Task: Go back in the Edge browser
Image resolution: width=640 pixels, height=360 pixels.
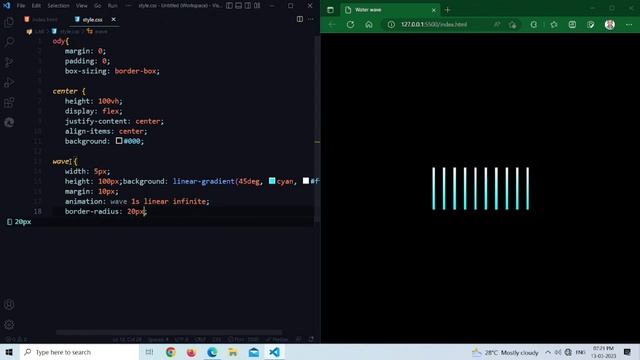Action: point(332,24)
